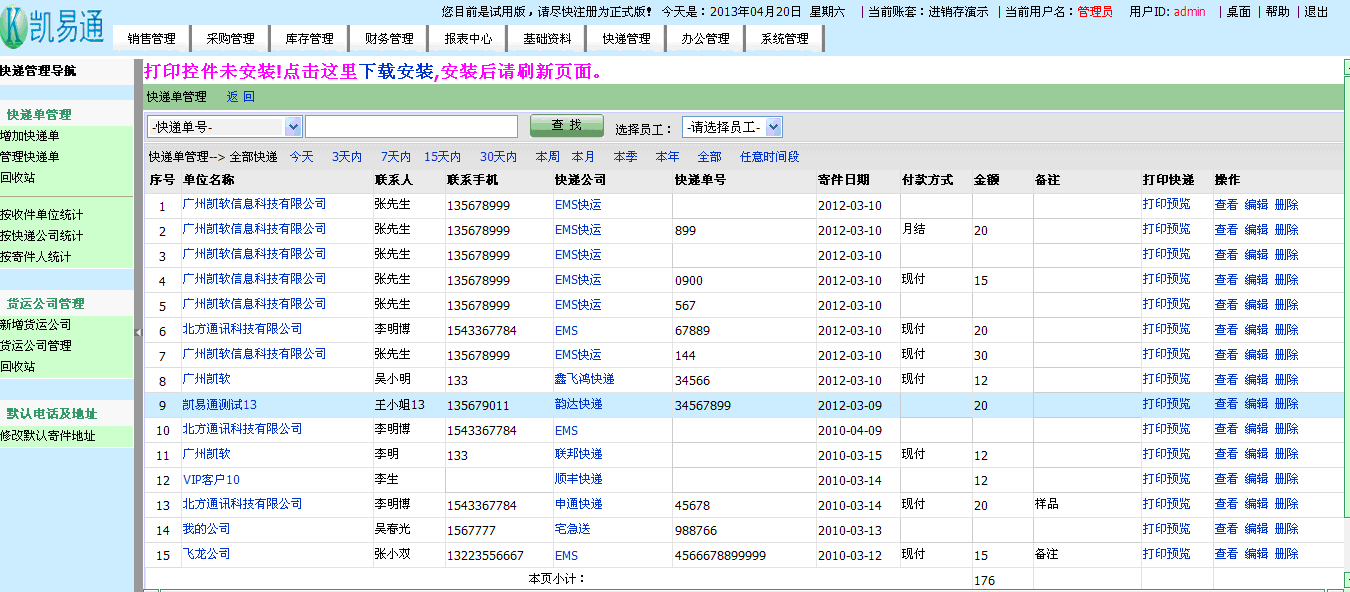This screenshot has height=592, width=1350.
Task: Open 广州凯软 company in row 8
Action: 206,379
